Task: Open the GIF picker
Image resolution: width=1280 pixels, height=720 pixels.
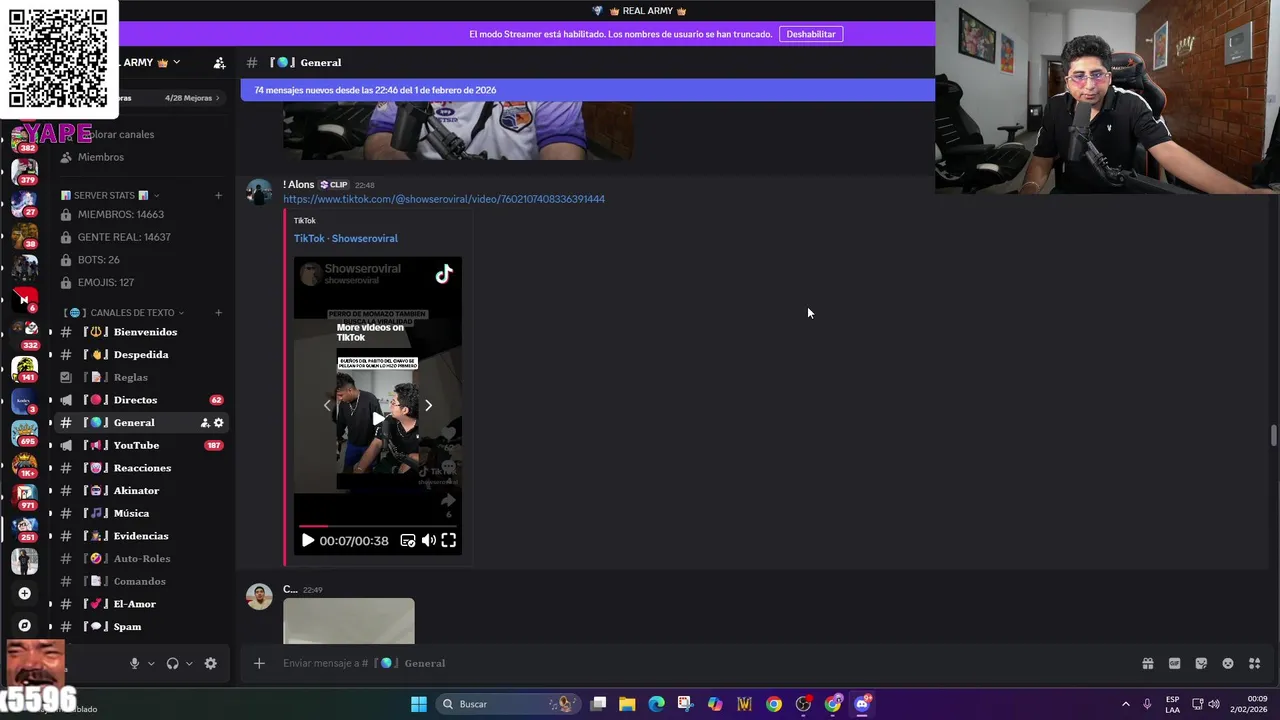Action: coord(1175,663)
